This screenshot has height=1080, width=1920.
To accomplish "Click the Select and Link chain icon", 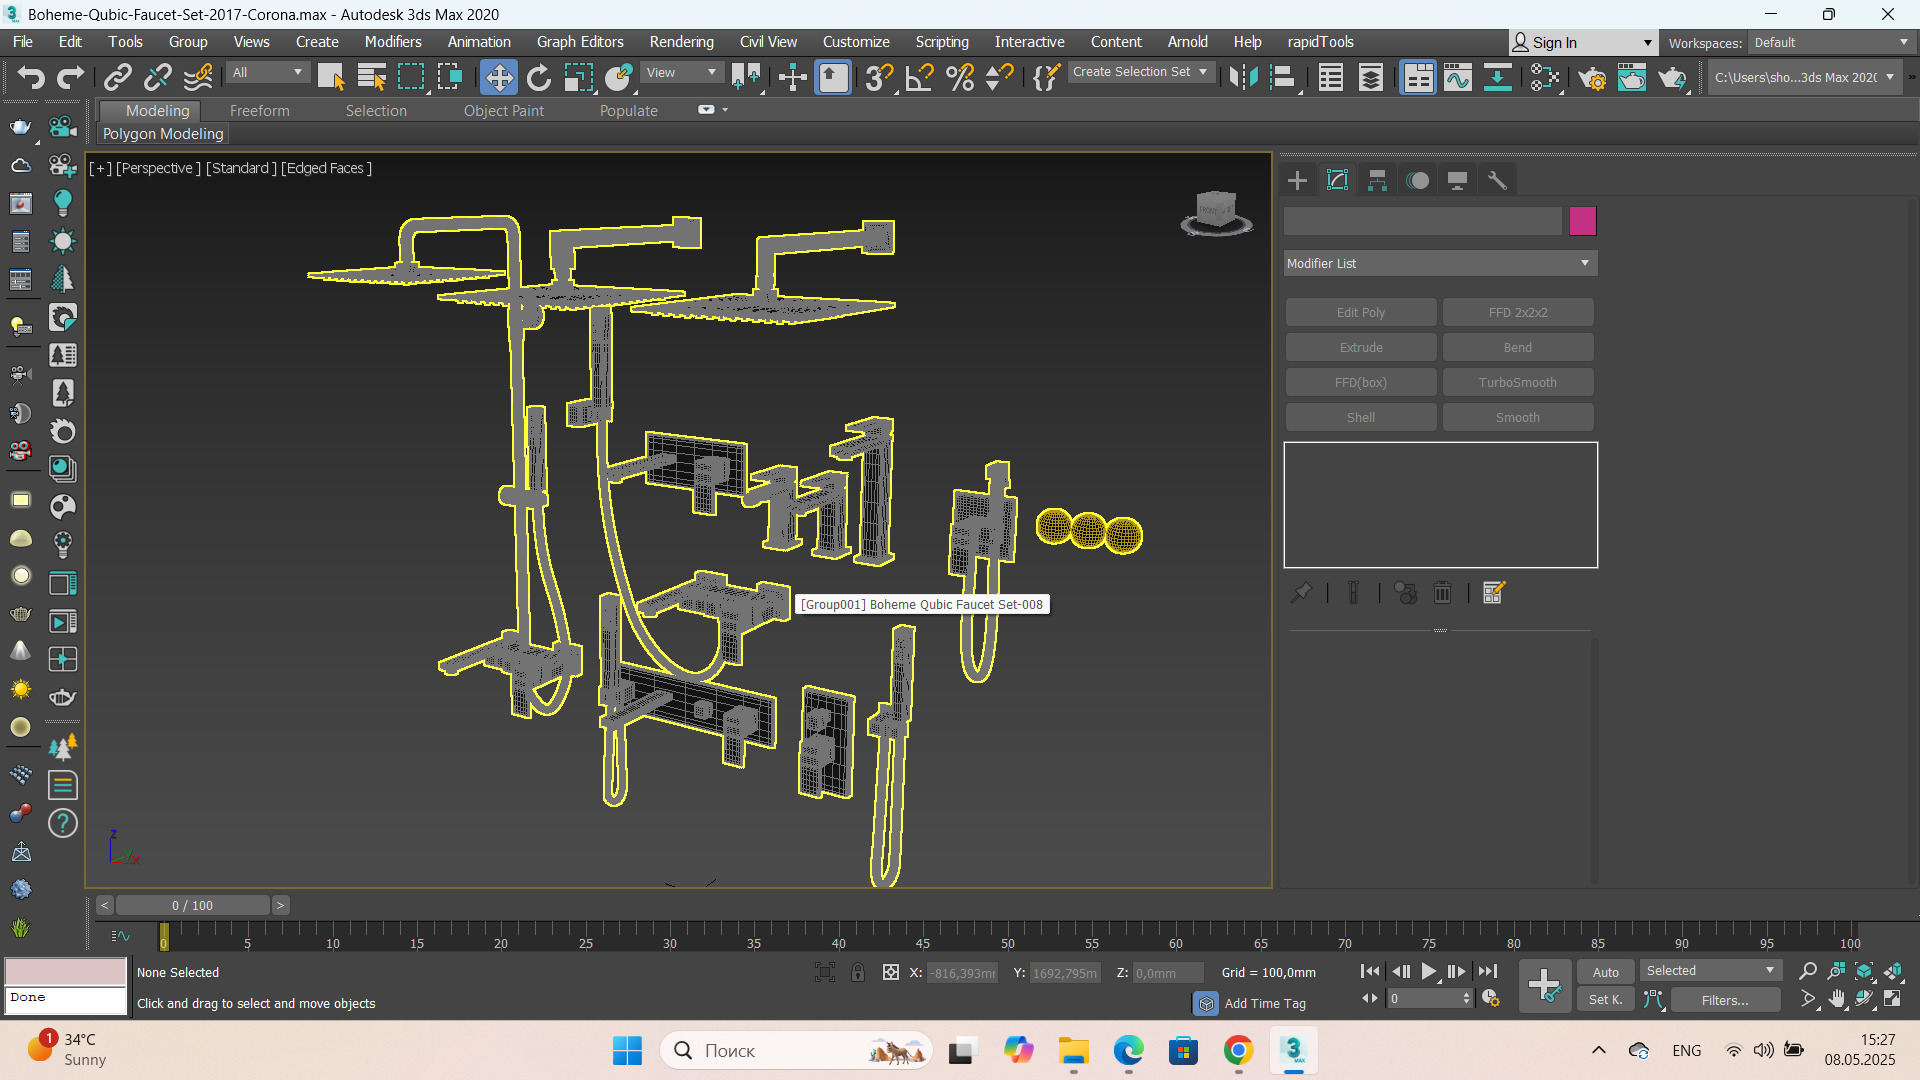I will pos(118,77).
